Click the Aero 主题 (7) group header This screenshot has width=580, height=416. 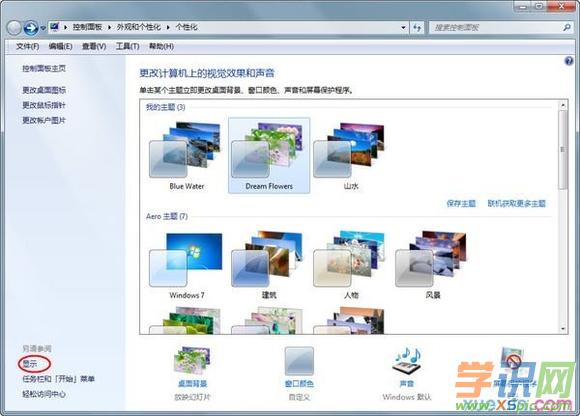pyautogui.click(x=166, y=216)
